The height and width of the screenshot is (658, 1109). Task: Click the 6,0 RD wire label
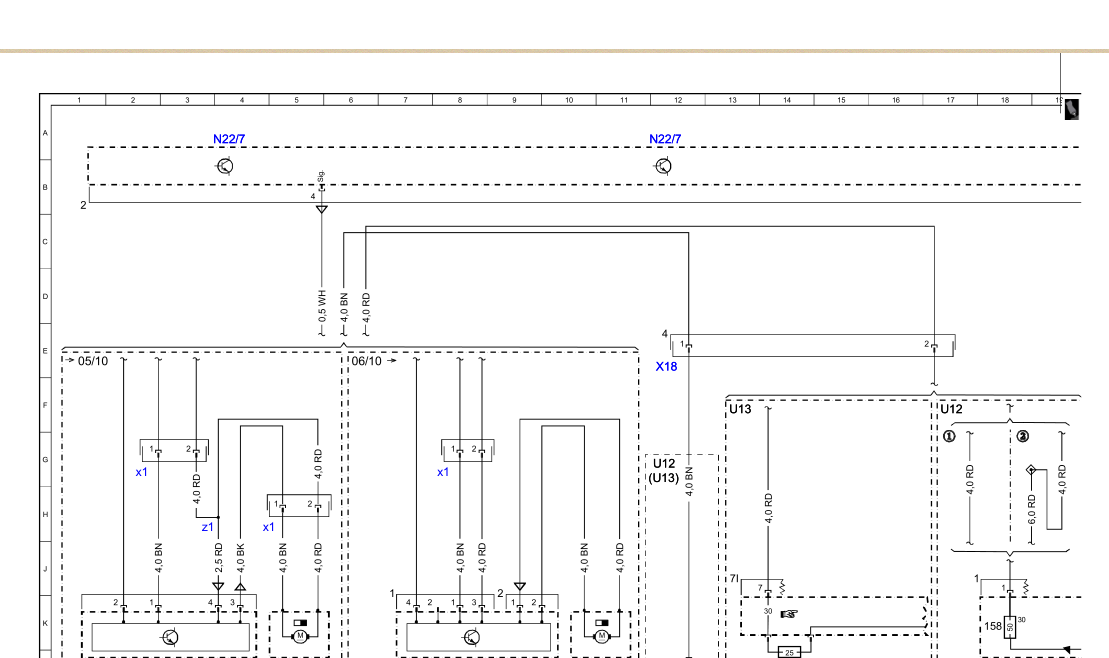[1031, 509]
